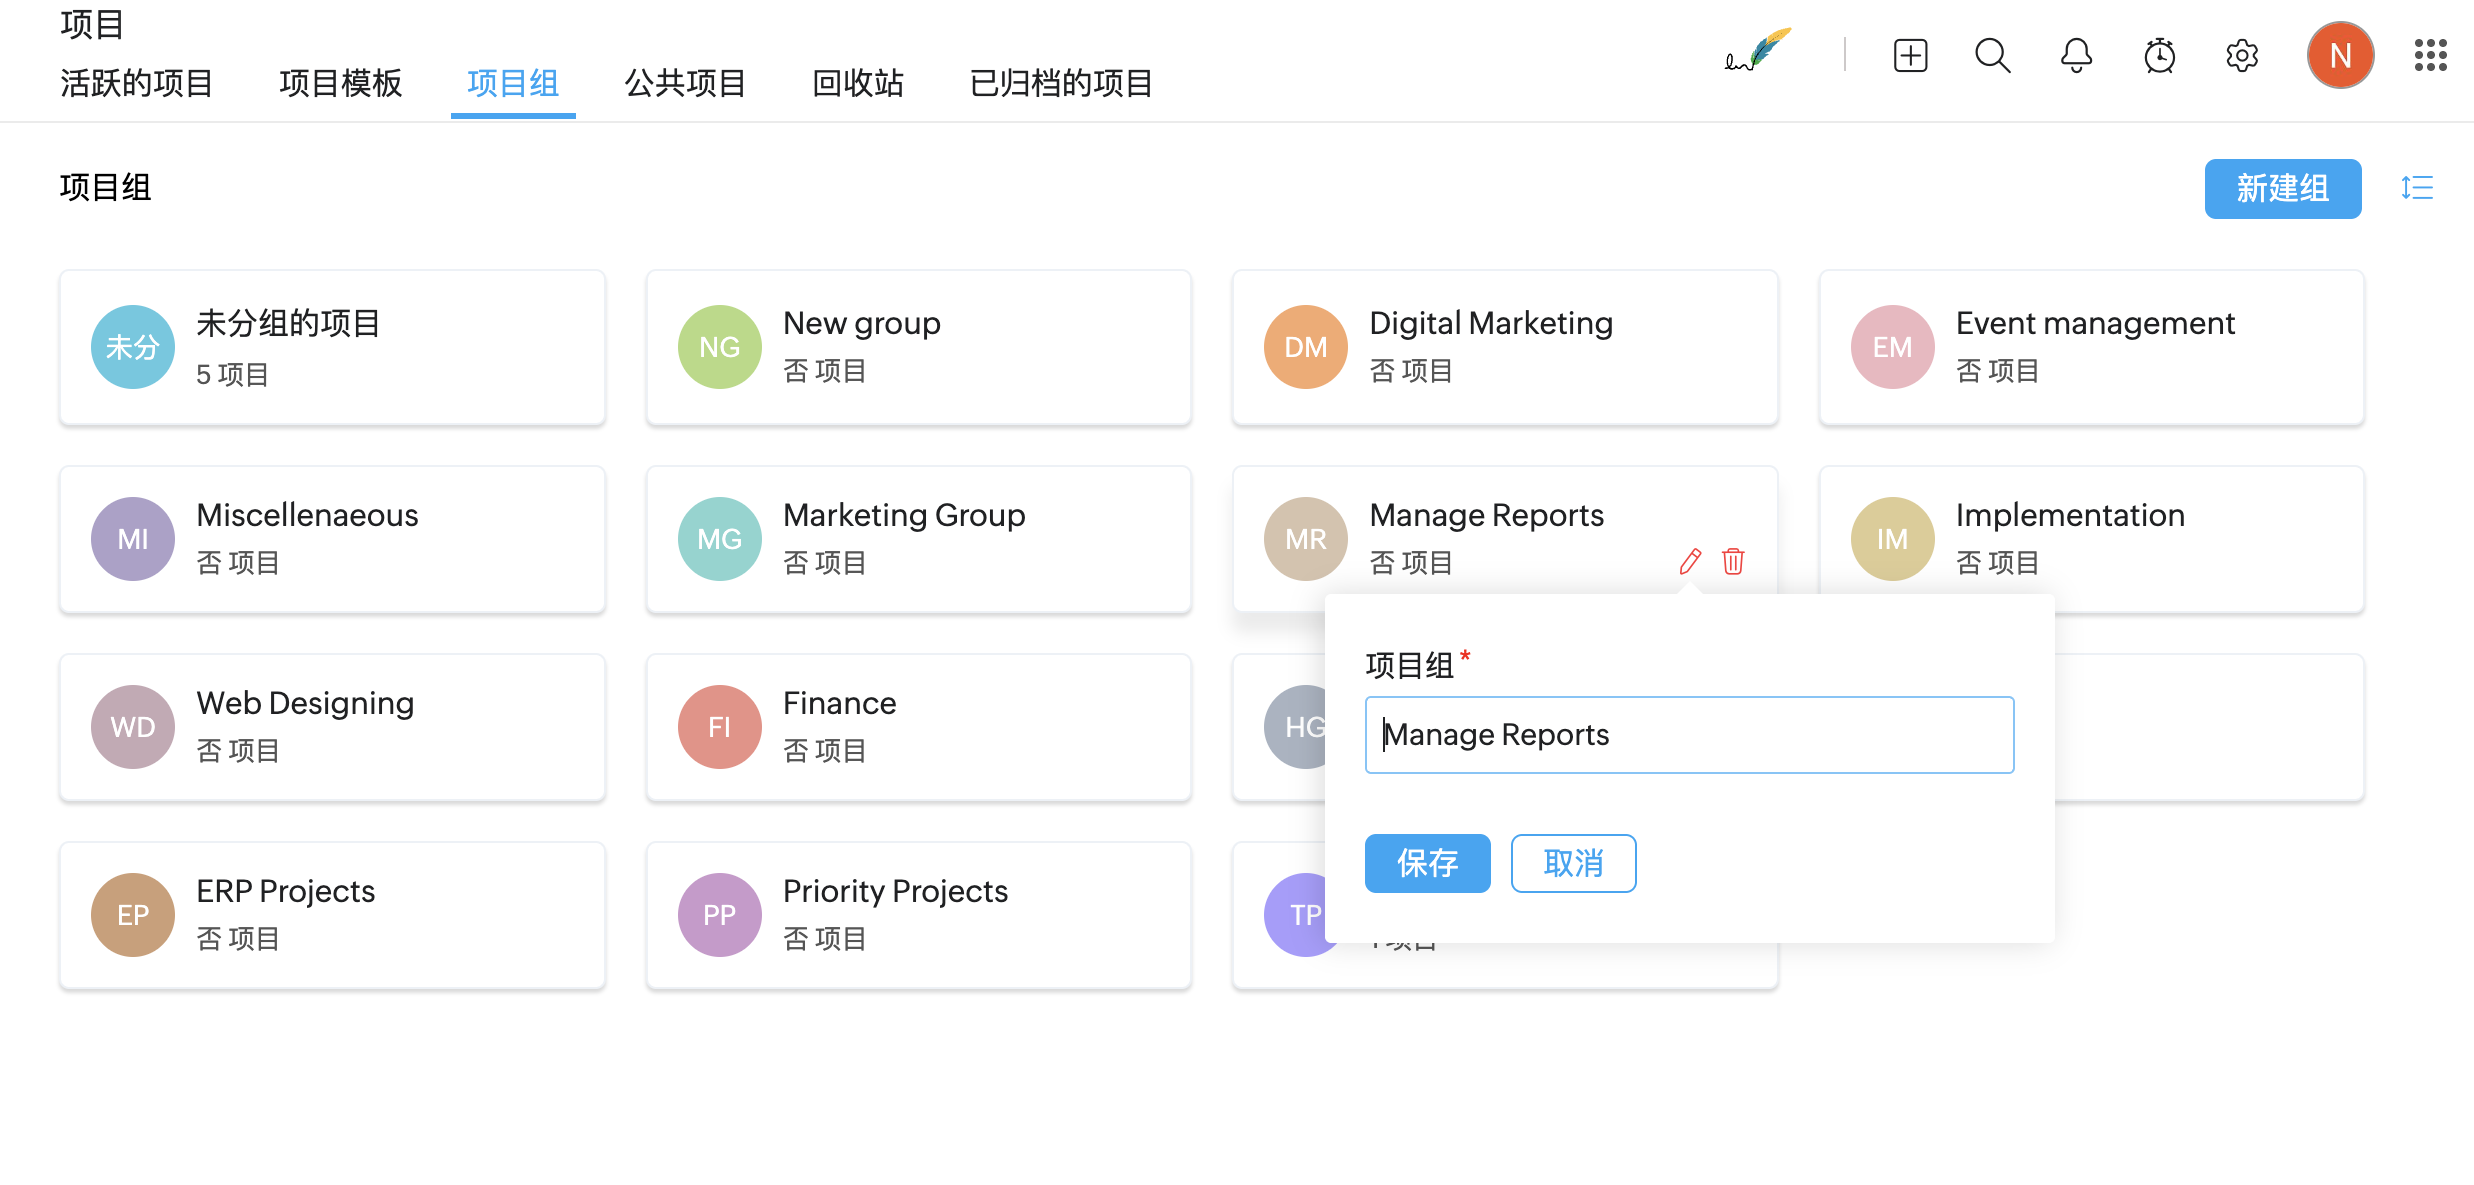Click the trash delete icon on Manage Reports

tap(1733, 561)
